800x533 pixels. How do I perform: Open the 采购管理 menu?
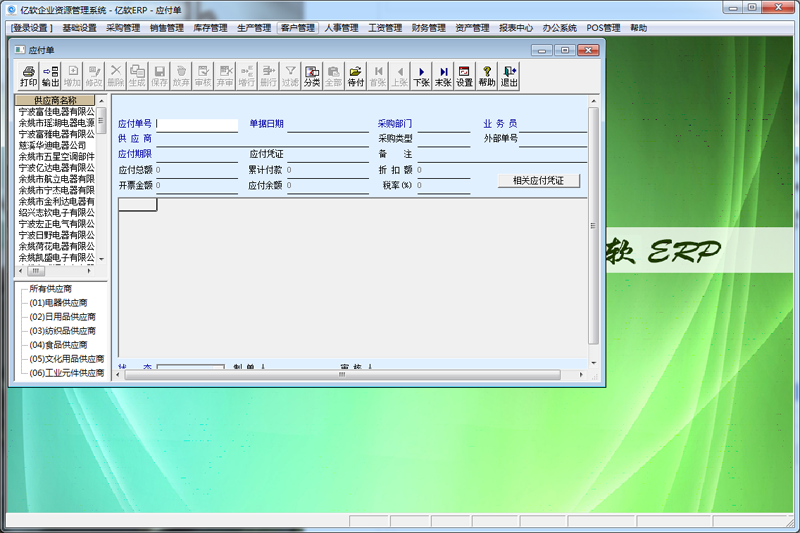pyautogui.click(x=123, y=28)
